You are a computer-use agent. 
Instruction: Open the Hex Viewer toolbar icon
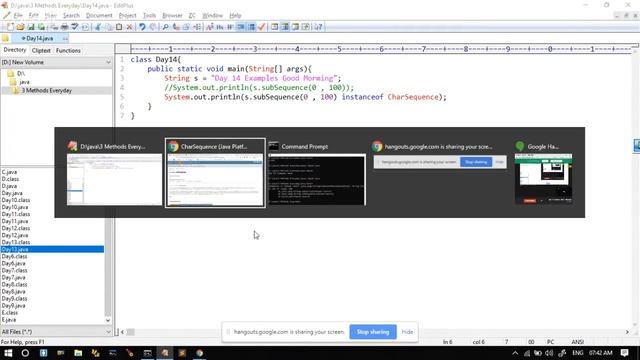pos(220,27)
